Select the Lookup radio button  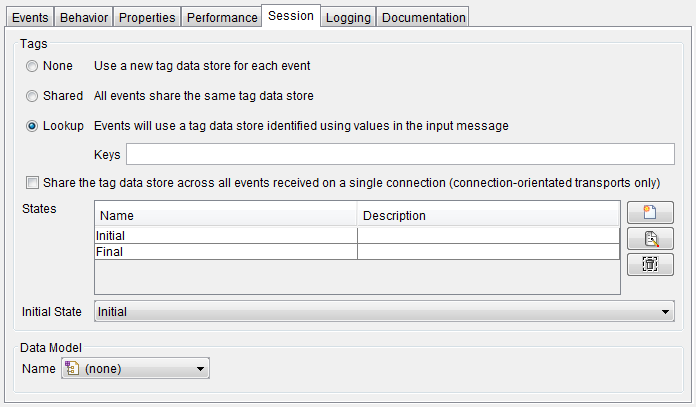coord(33,126)
